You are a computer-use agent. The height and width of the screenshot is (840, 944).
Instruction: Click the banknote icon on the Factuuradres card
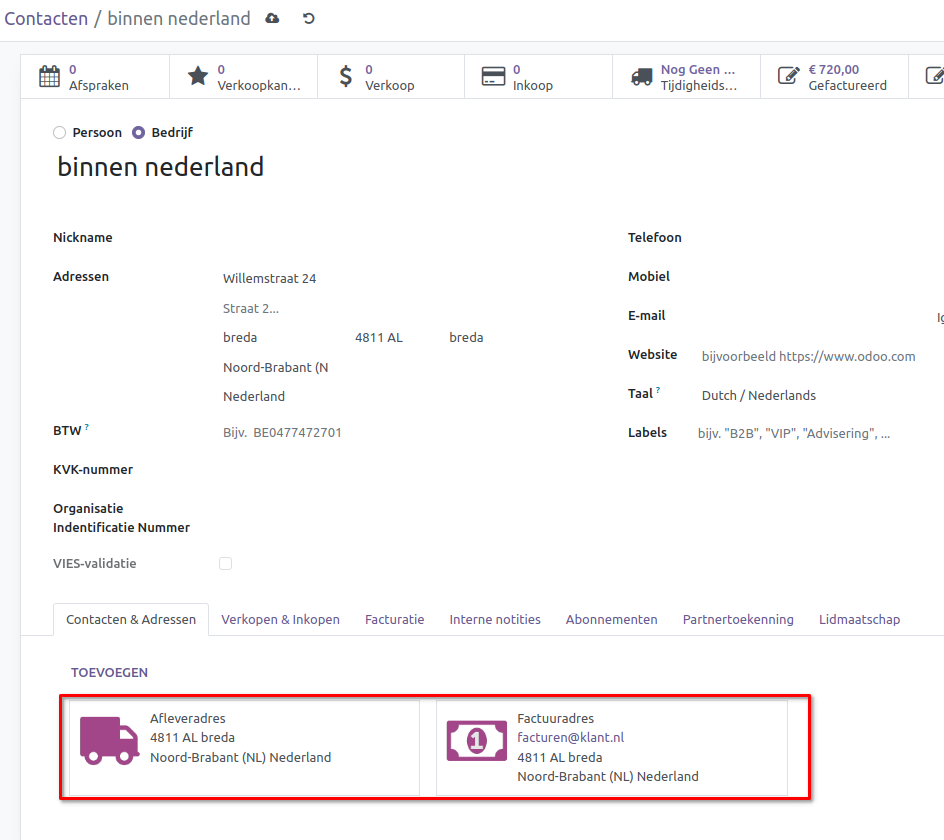point(477,740)
